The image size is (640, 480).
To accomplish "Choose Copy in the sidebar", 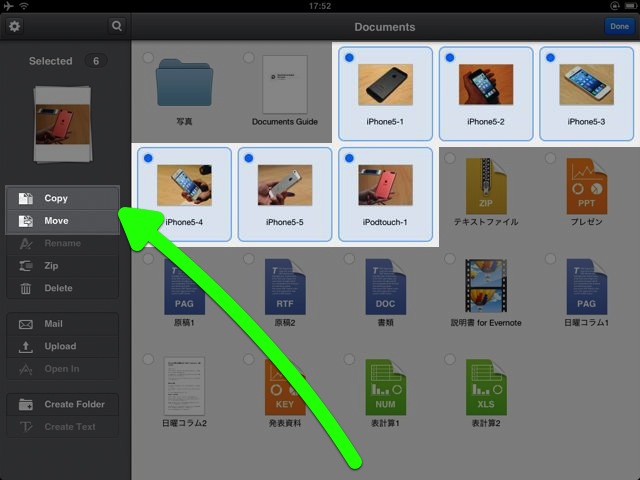I will click(62, 198).
